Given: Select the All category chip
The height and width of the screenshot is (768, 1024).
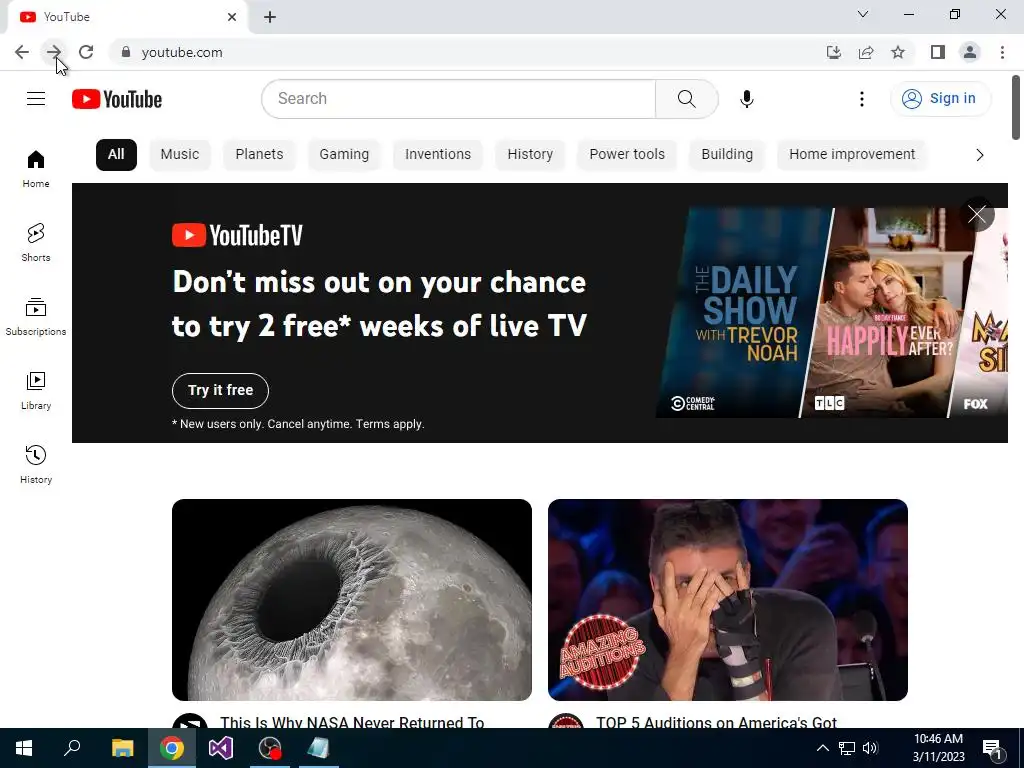Looking at the screenshot, I should [x=116, y=155].
